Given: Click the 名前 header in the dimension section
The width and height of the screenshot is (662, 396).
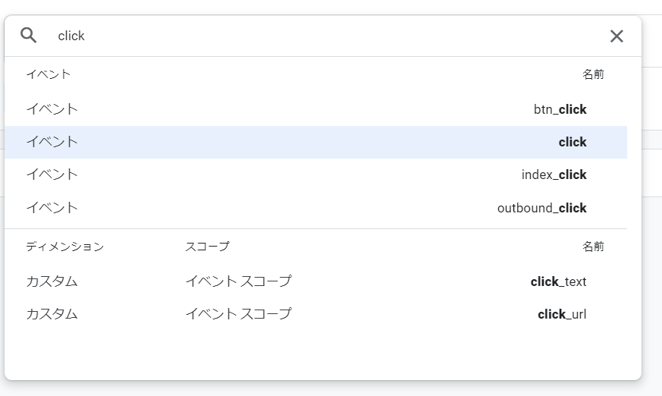Looking at the screenshot, I should [593, 247].
